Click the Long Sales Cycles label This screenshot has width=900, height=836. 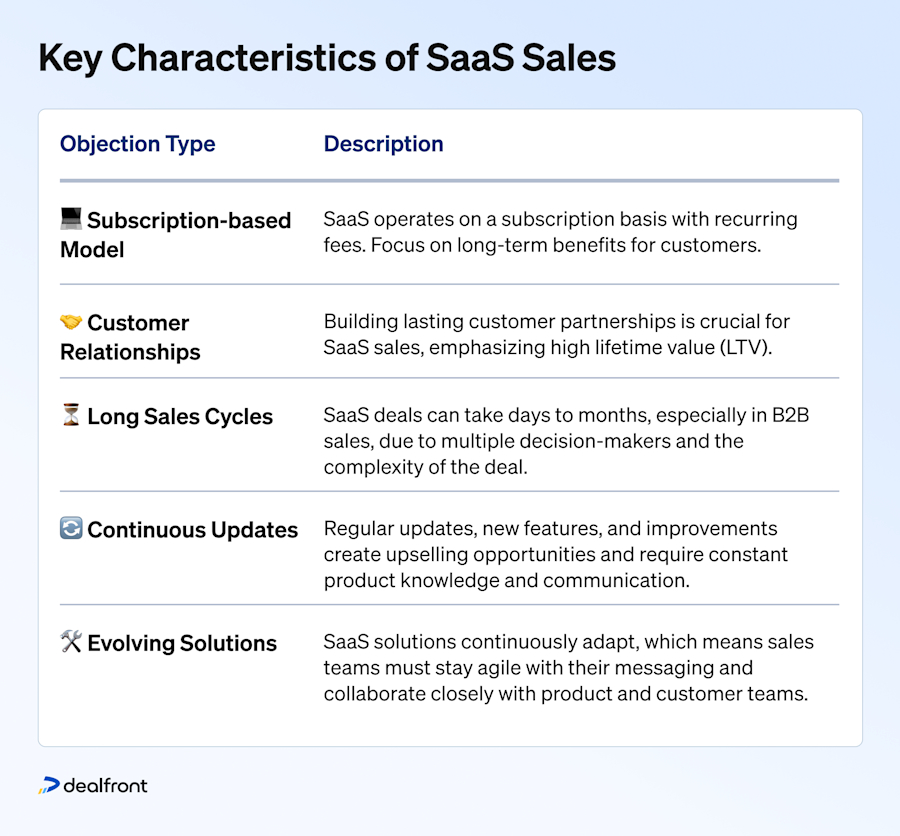tap(180, 416)
